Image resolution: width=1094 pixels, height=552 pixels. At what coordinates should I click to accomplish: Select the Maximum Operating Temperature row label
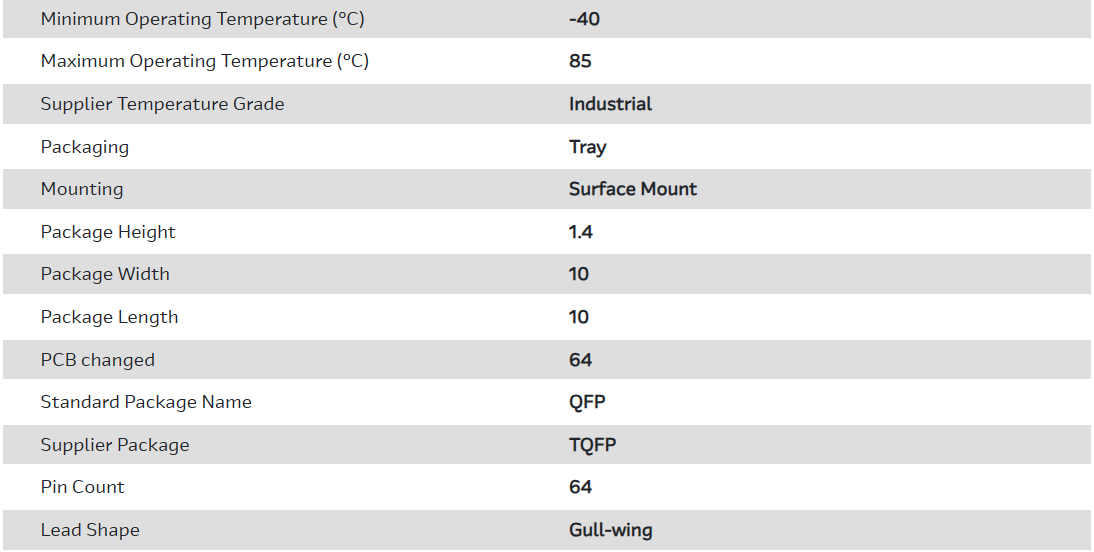(204, 61)
